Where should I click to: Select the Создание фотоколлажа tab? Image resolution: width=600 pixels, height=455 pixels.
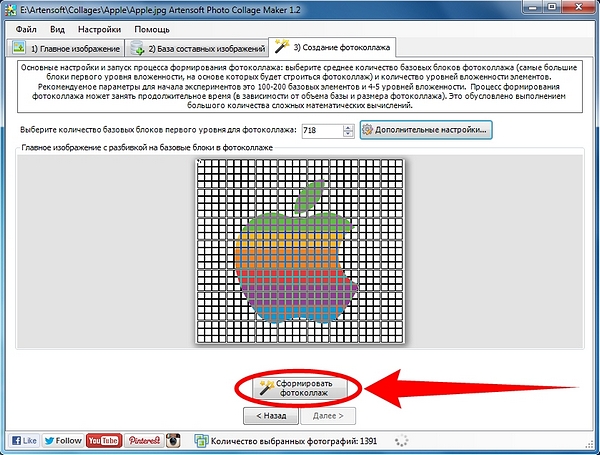click(x=332, y=47)
